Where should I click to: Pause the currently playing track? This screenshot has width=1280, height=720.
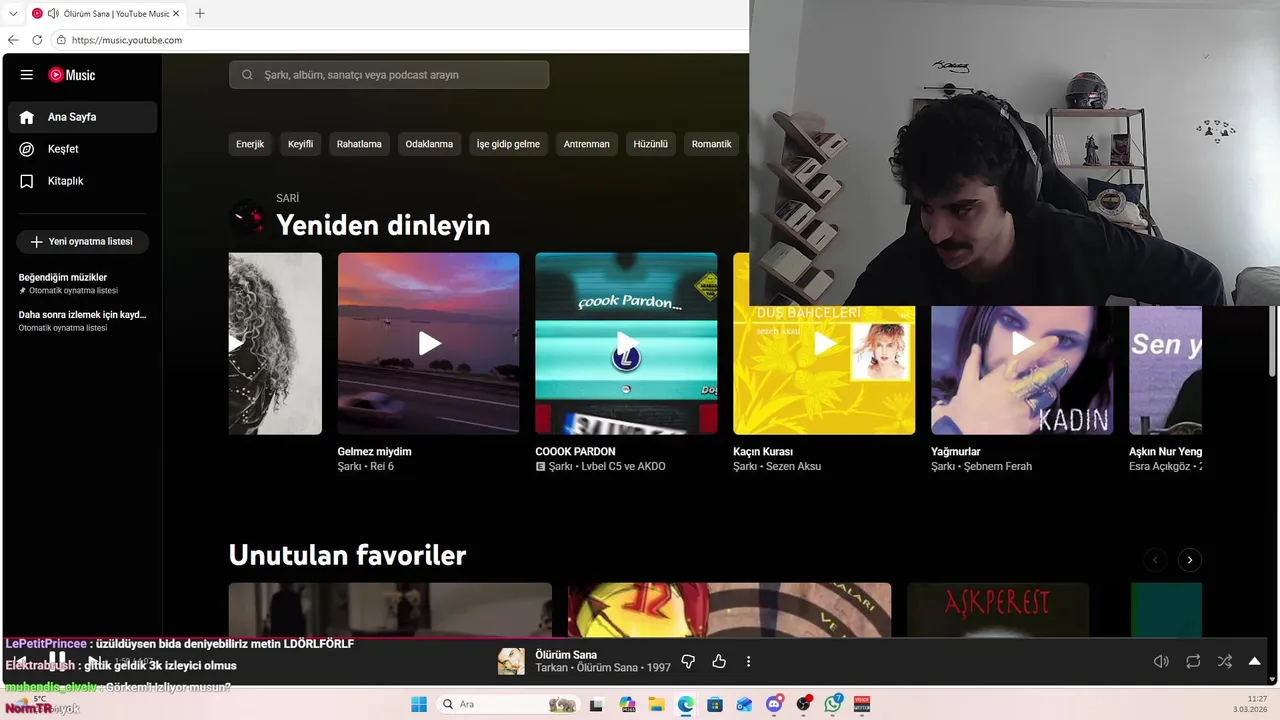58,660
